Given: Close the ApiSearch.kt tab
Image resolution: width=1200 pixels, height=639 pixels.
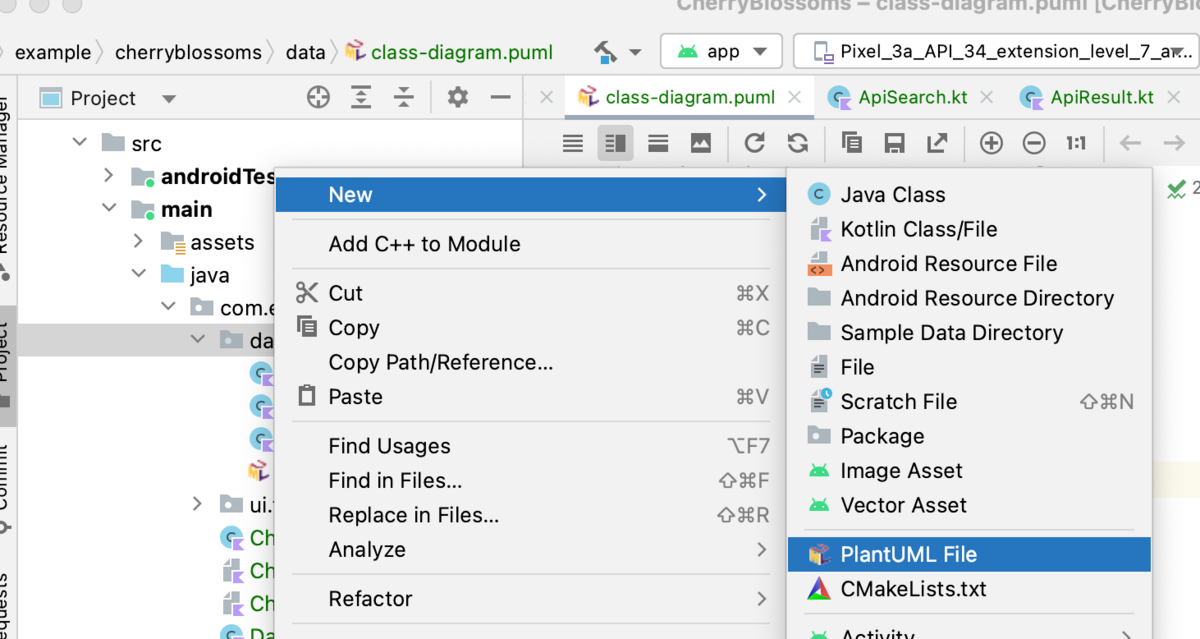Looking at the screenshot, I should [x=987, y=97].
